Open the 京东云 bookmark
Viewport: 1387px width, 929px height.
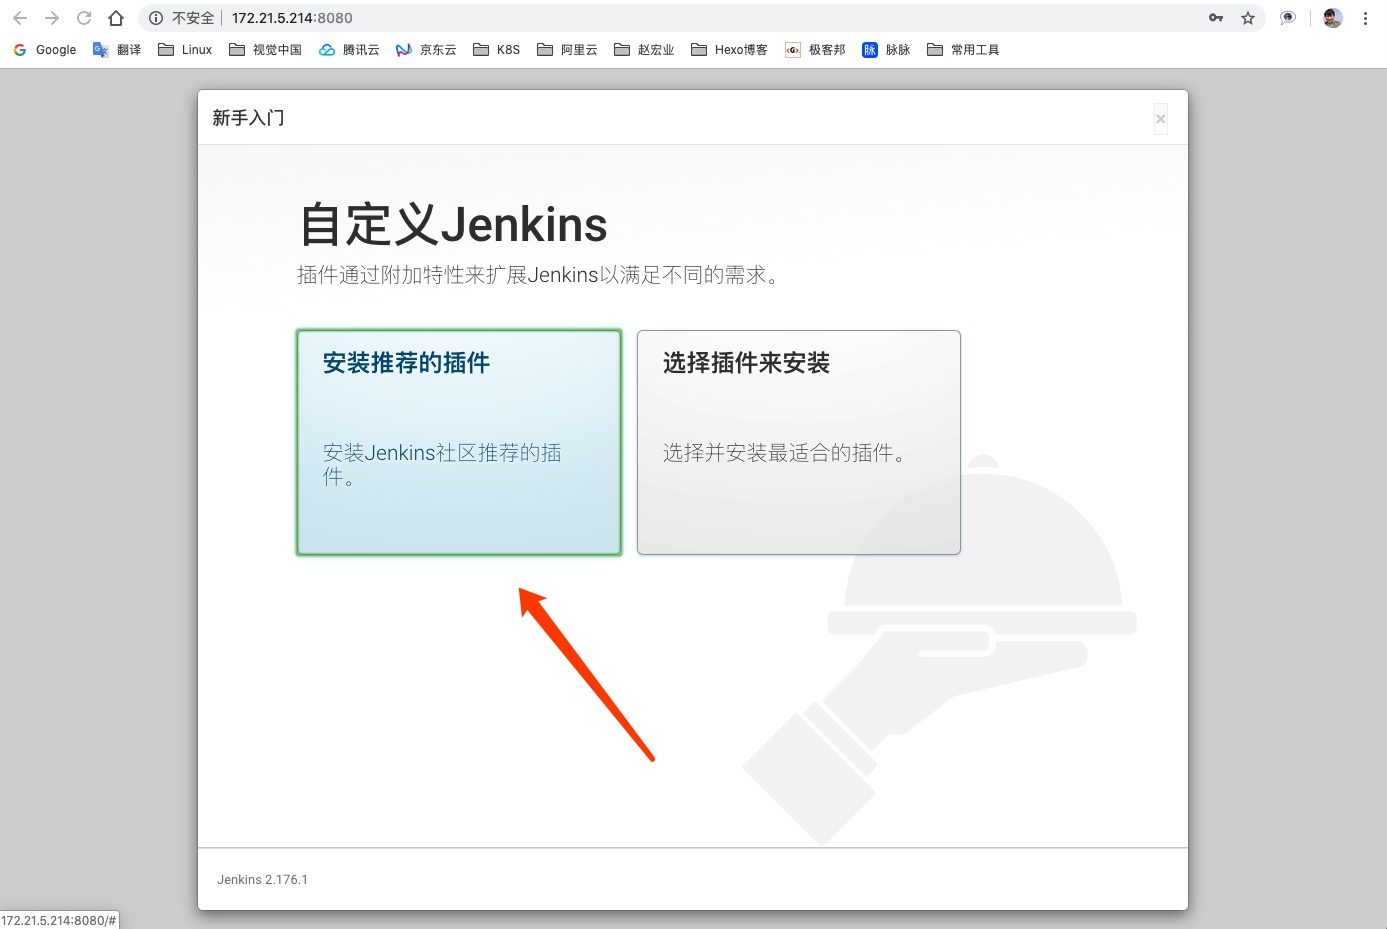pyautogui.click(x=426, y=50)
